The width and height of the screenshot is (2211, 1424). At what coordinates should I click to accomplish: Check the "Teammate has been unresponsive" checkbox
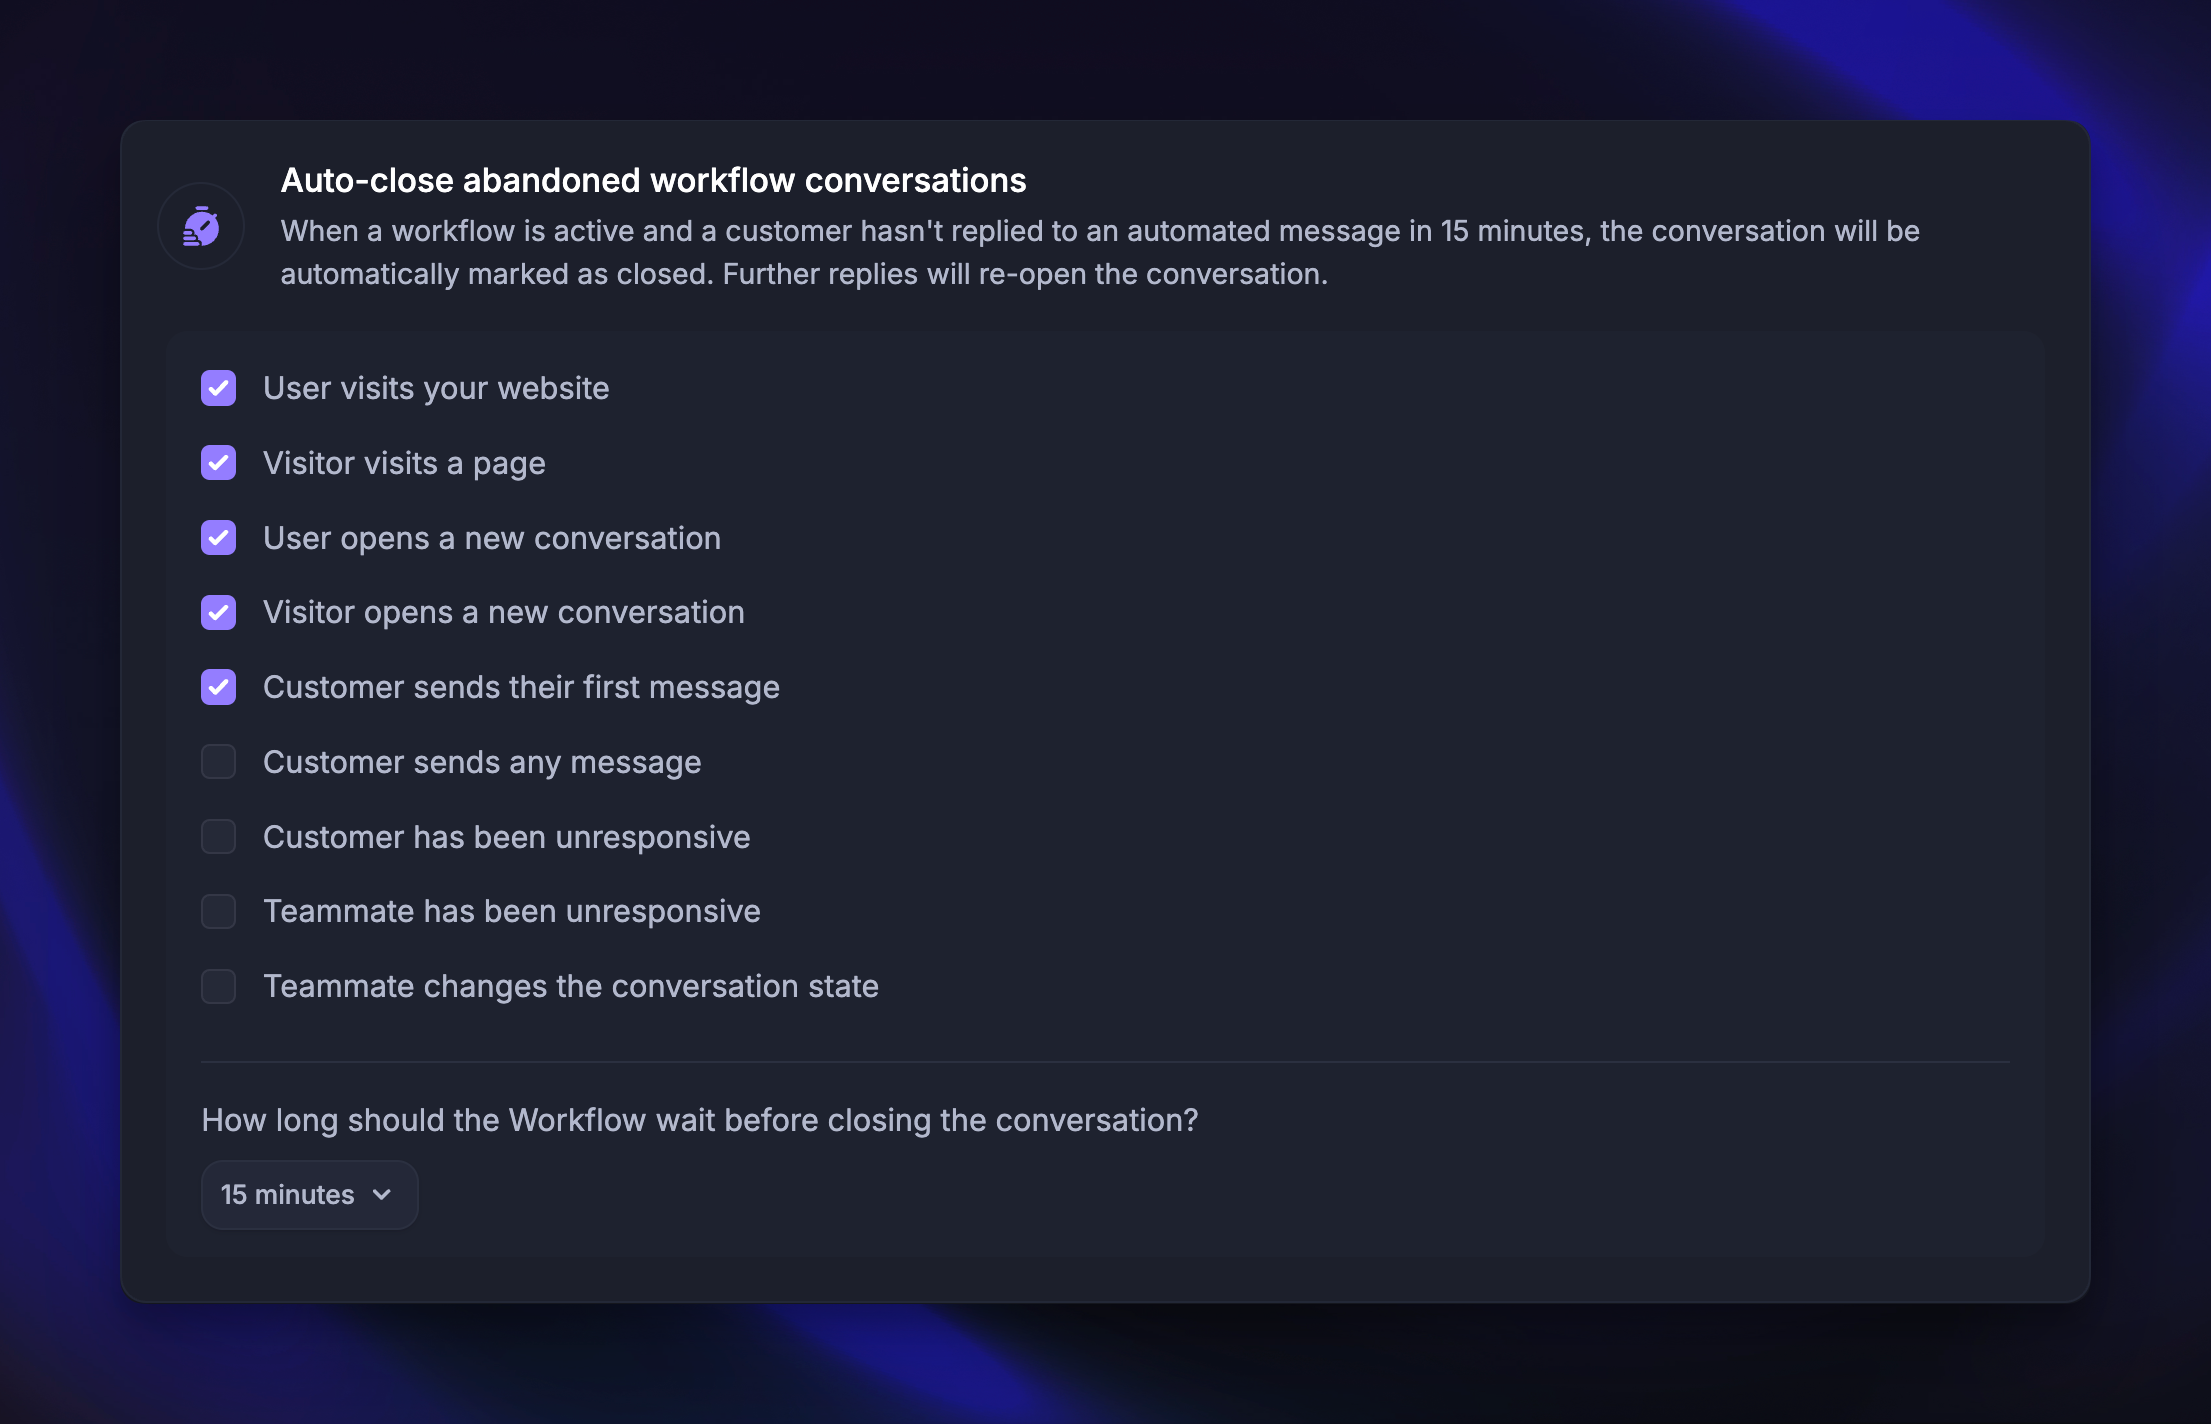tap(218, 911)
